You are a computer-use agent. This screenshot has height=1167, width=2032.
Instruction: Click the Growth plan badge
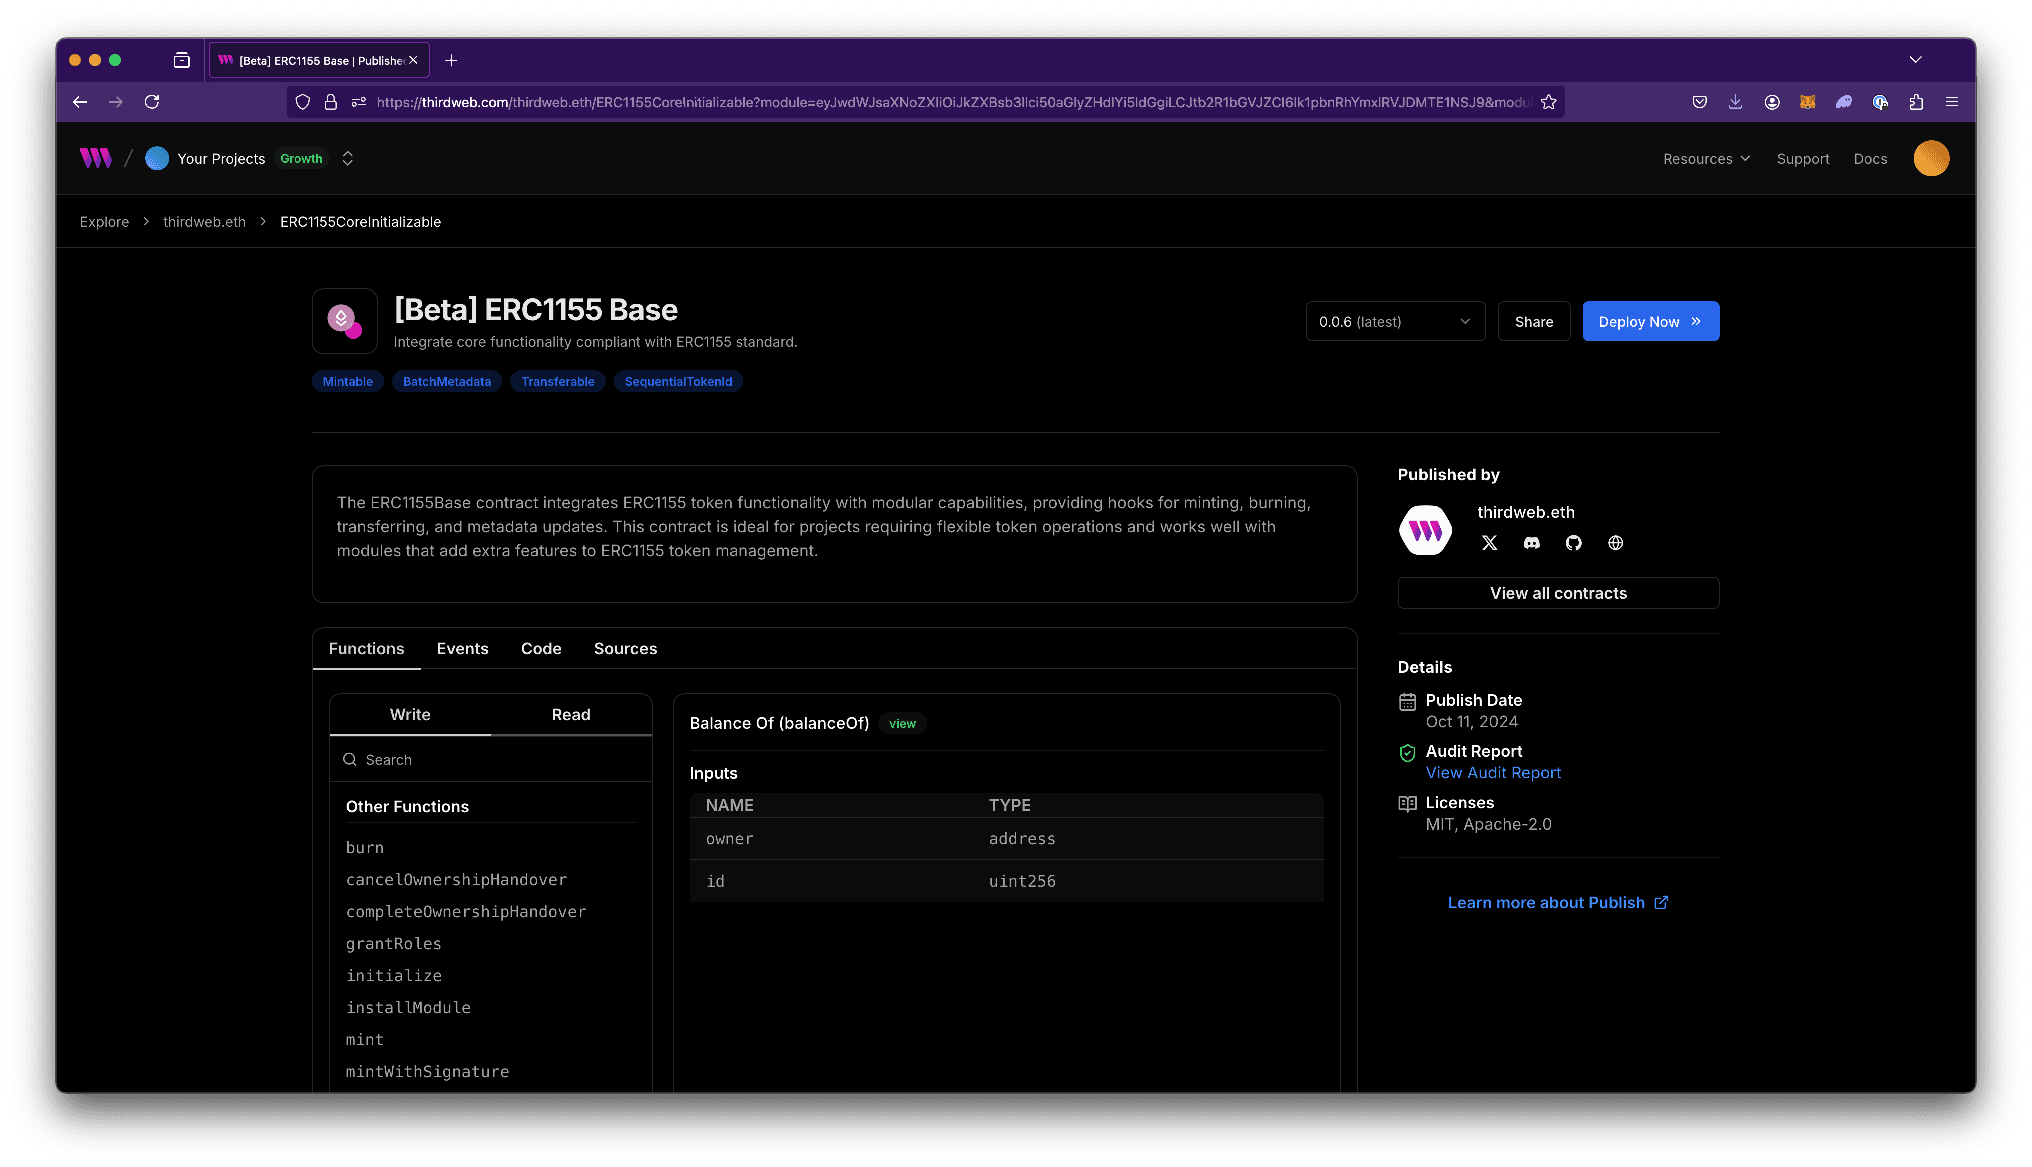301,158
